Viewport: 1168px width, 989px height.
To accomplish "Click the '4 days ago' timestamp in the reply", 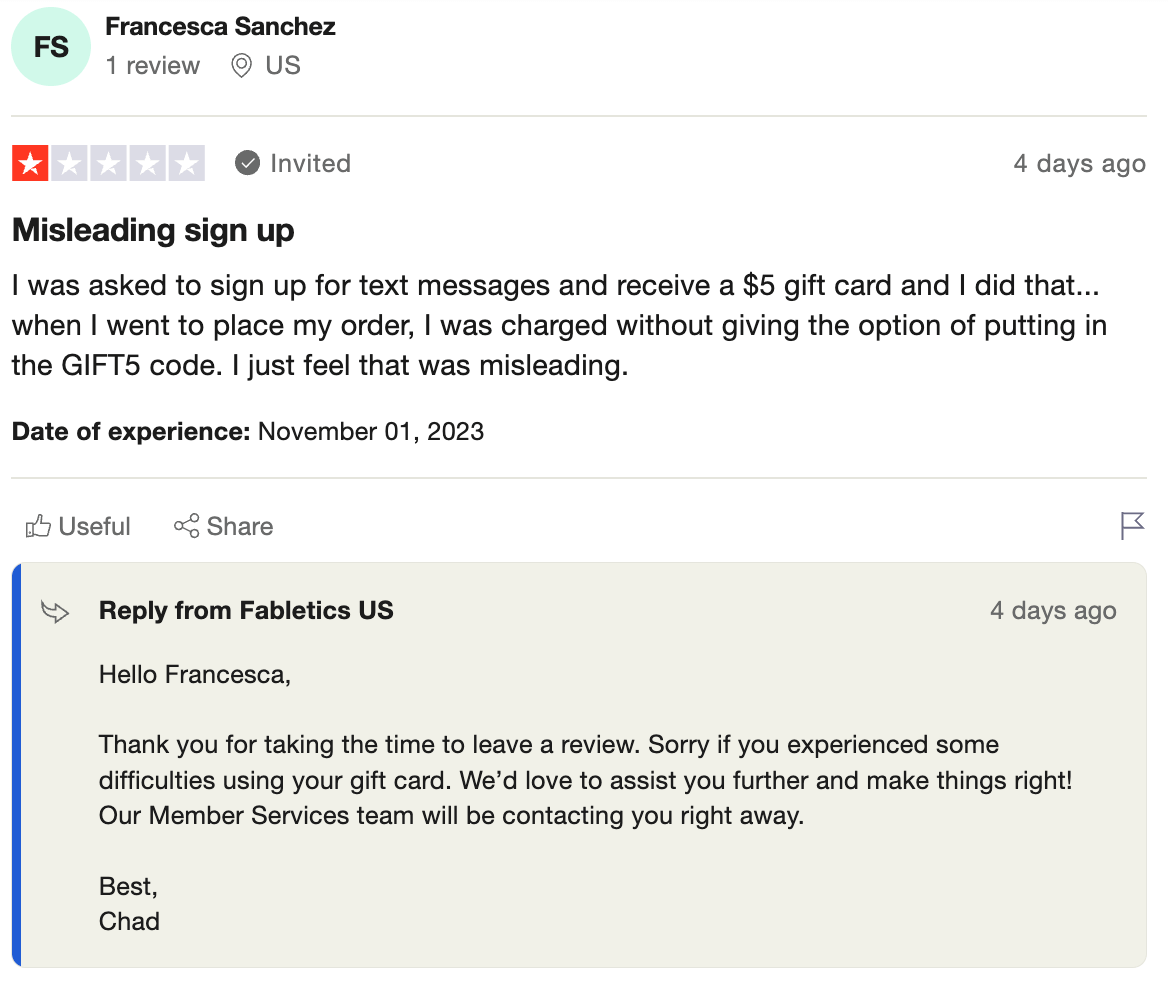I will tap(1053, 610).
